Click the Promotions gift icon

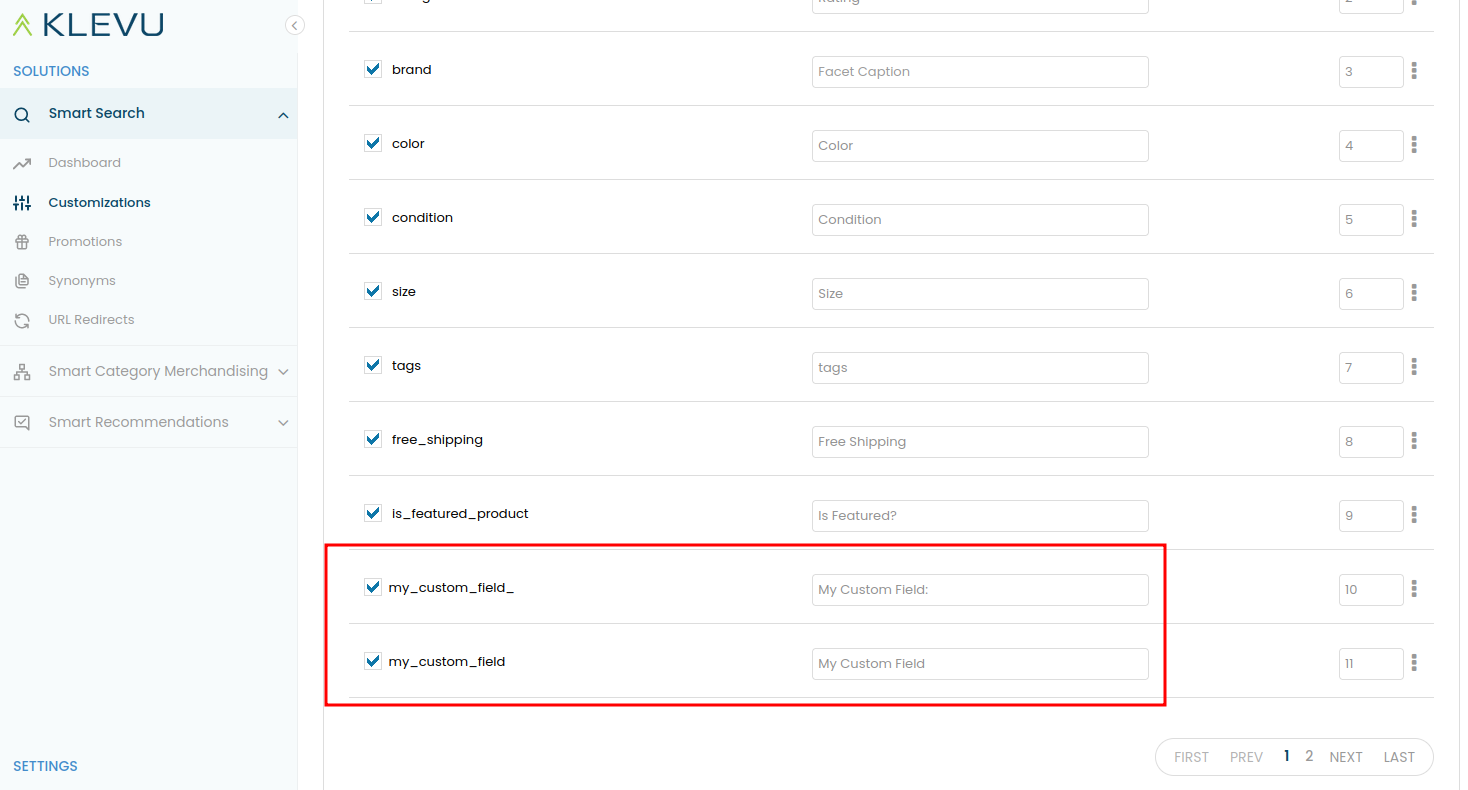[x=22, y=242]
